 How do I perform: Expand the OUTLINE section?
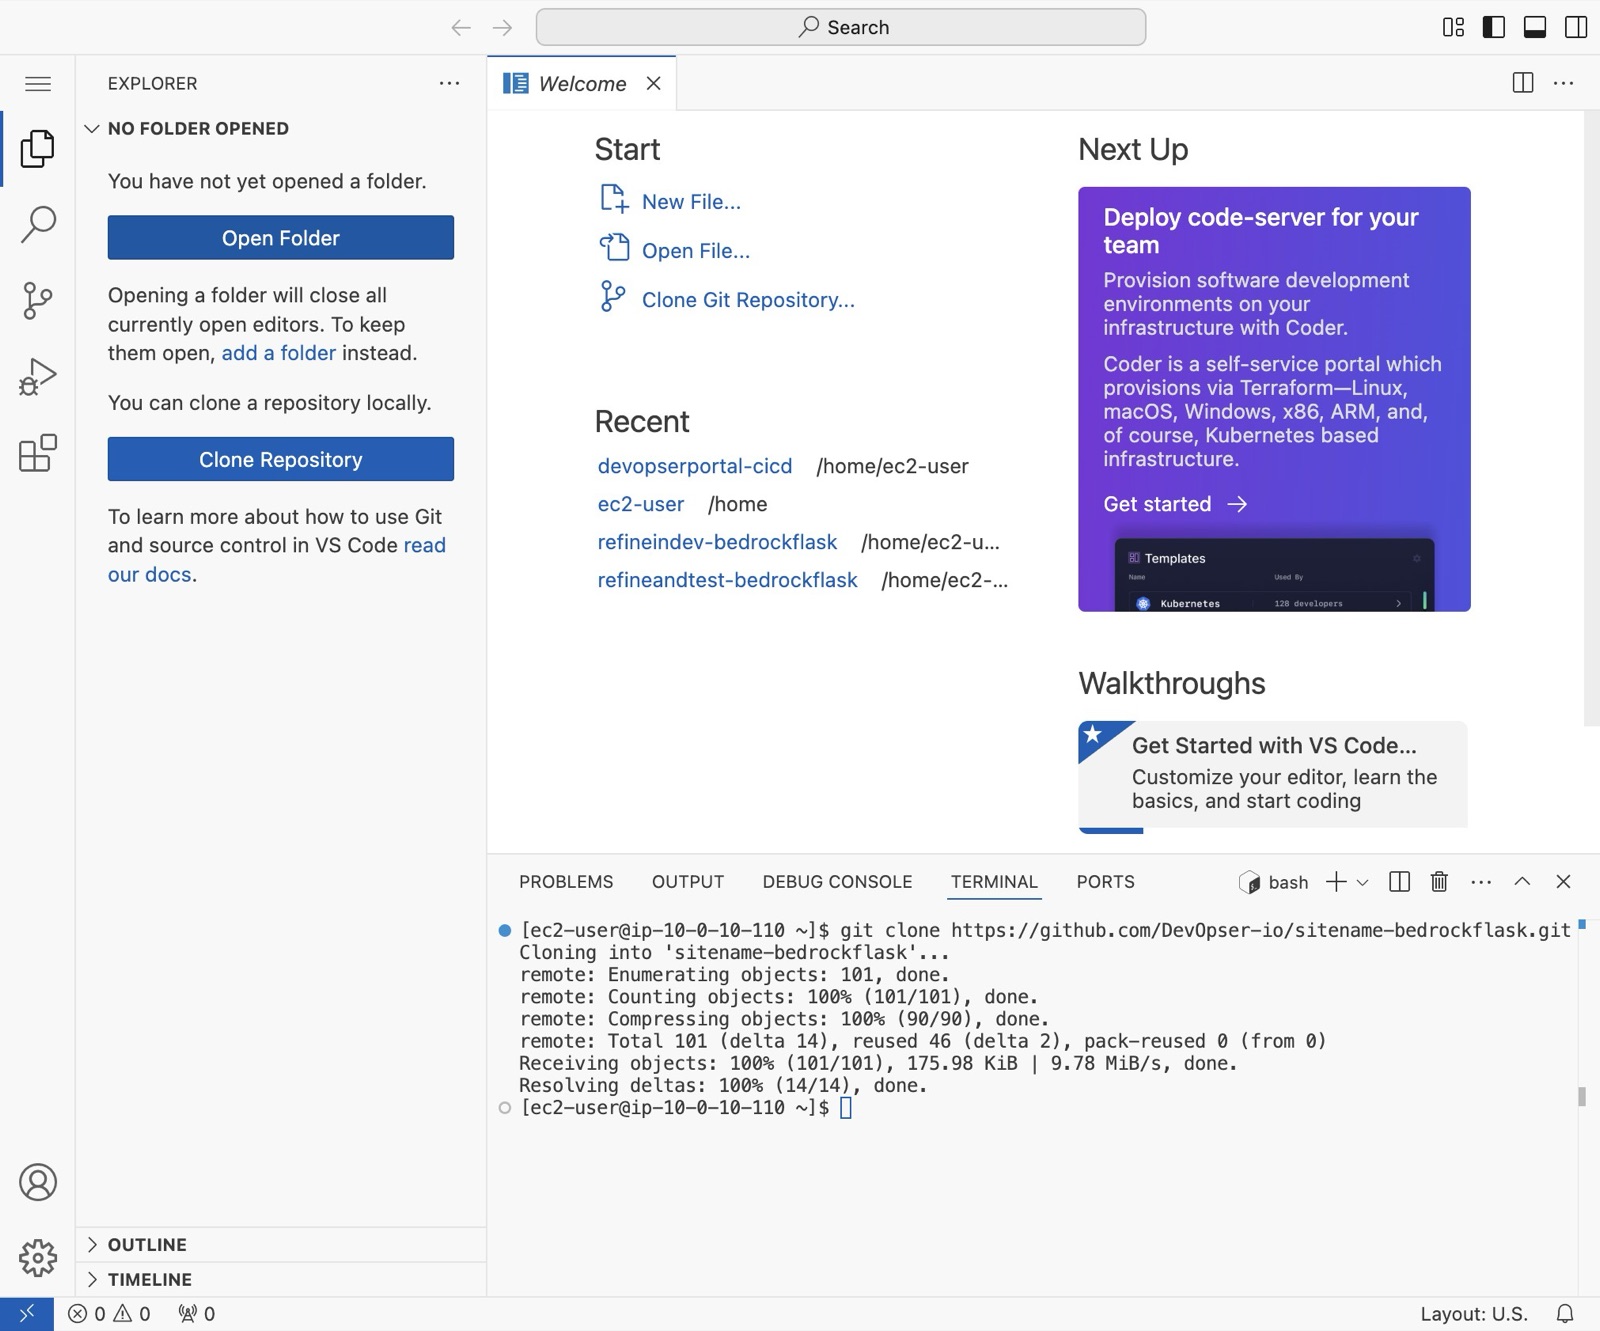[280, 1244]
